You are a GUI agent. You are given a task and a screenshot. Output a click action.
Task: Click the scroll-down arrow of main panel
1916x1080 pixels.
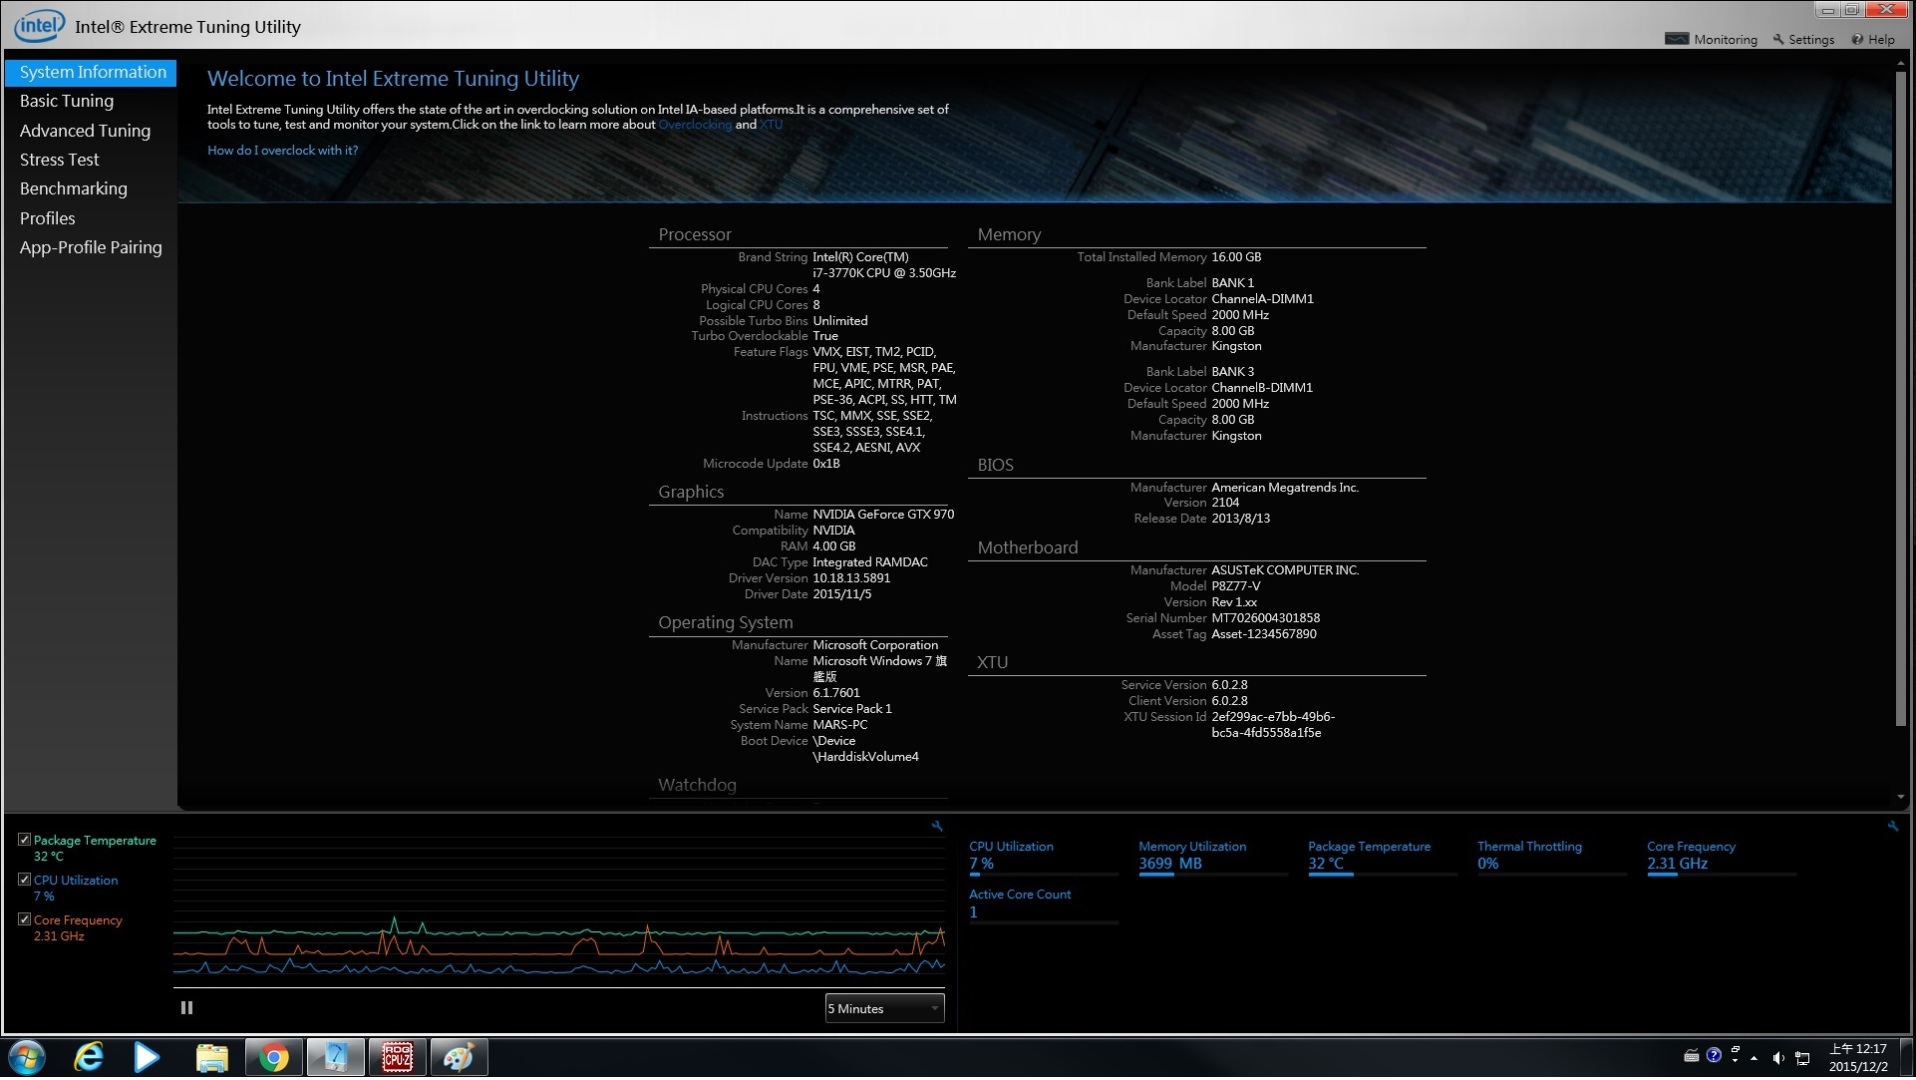coord(1900,798)
